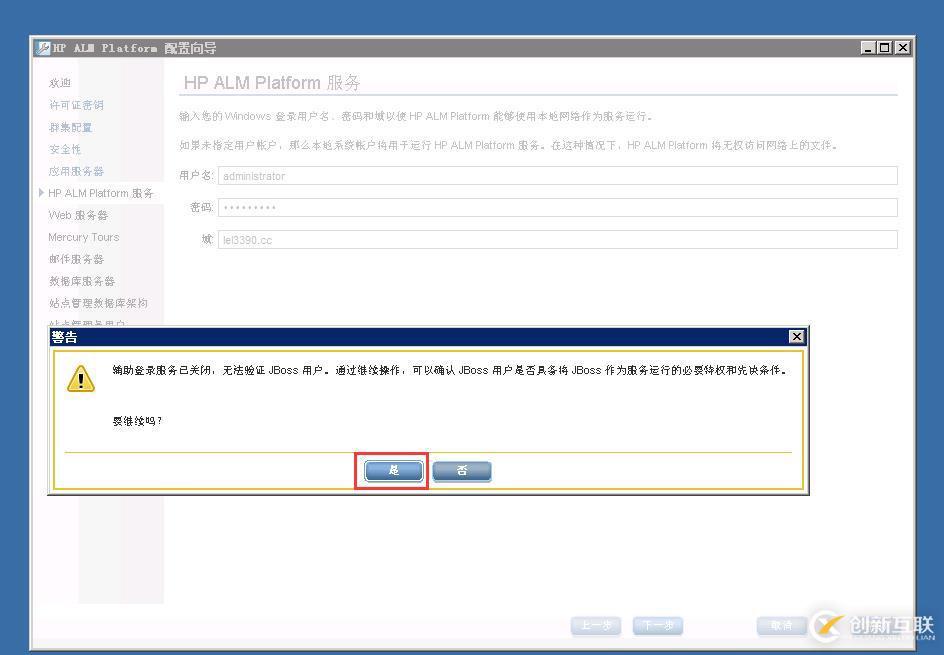Select 数据库服务器 from the wizard navigation
944x655 pixels.
click(x=81, y=281)
